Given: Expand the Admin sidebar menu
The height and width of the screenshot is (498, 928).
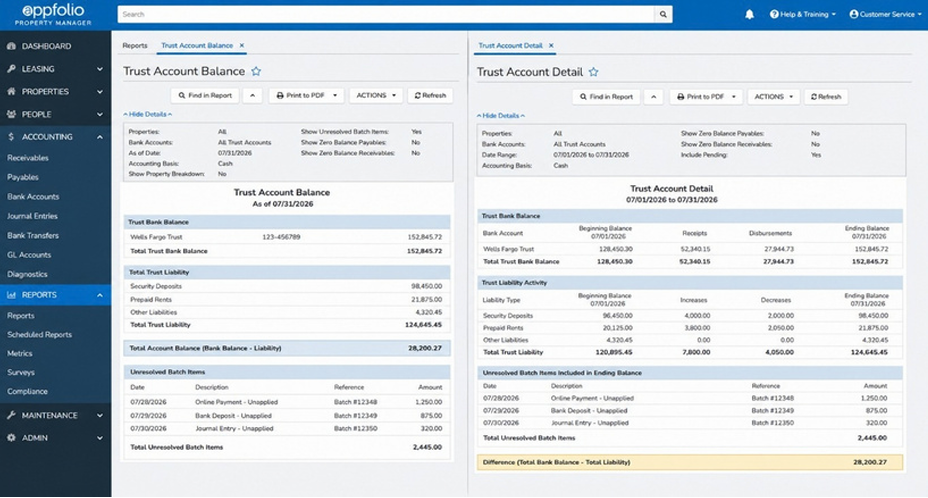Looking at the screenshot, I should (55, 438).
